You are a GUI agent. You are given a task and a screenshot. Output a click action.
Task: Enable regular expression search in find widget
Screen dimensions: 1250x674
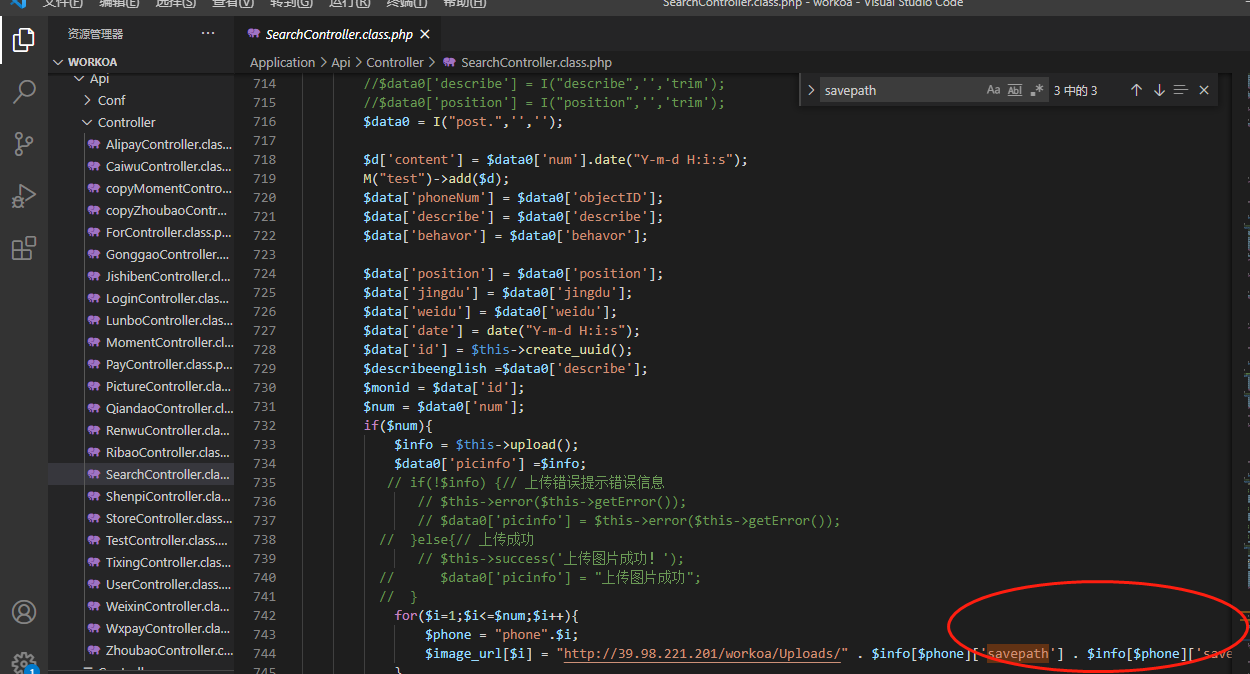pos(1037,90)
